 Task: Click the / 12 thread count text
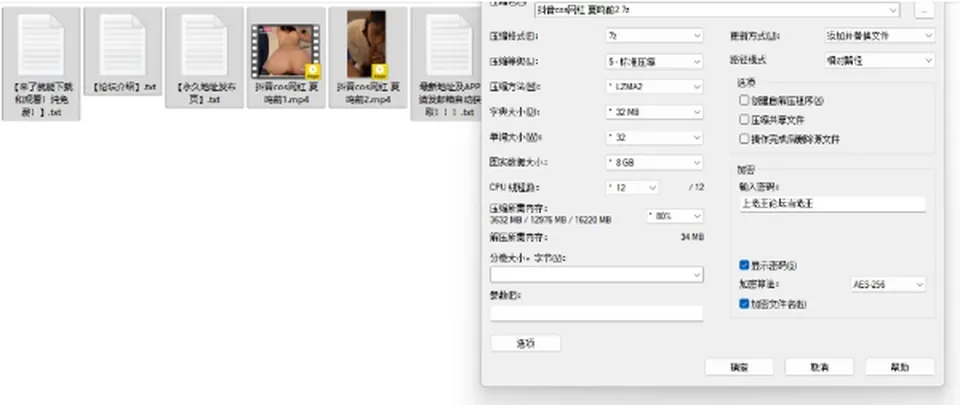pyautogui.click(x=696, y=188)
